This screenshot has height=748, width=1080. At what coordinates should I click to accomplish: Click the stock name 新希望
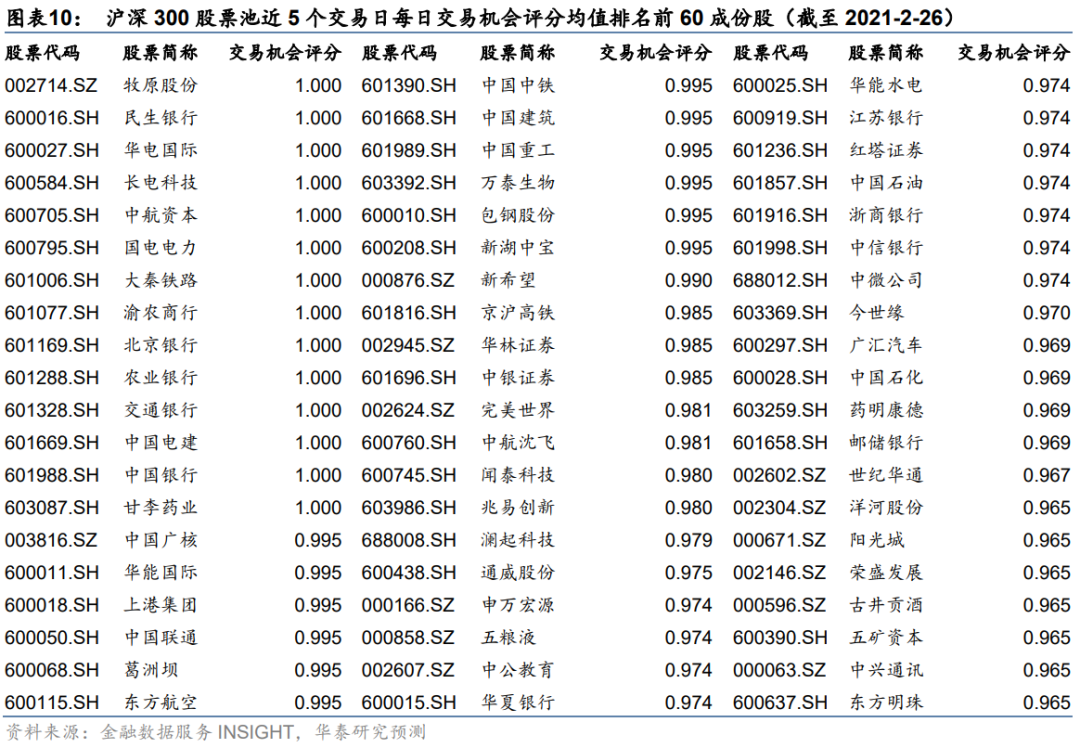[508, 280]
